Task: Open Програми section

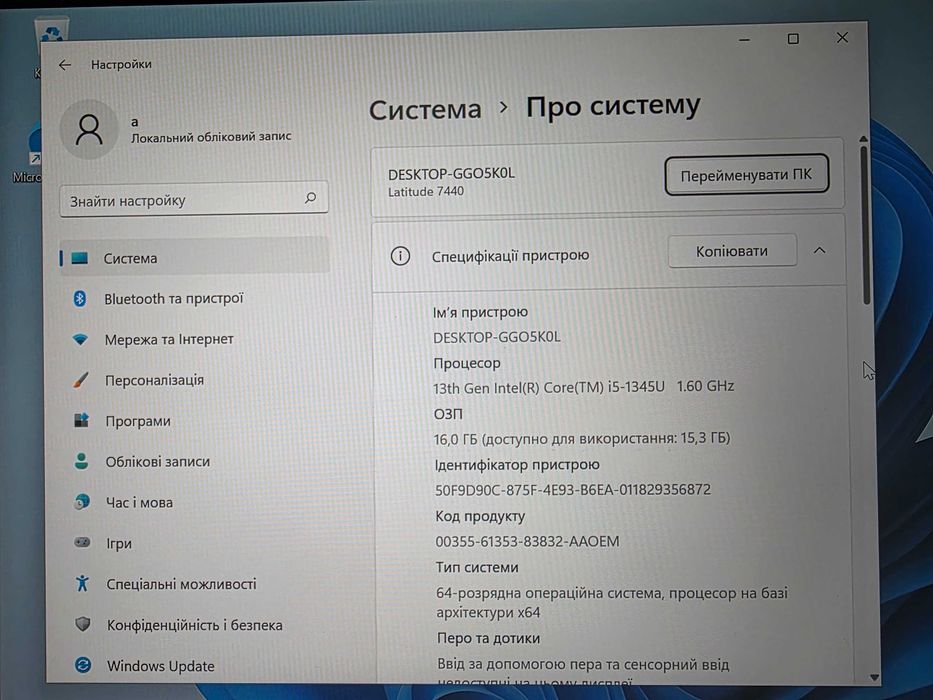Action: coord(195,420)
